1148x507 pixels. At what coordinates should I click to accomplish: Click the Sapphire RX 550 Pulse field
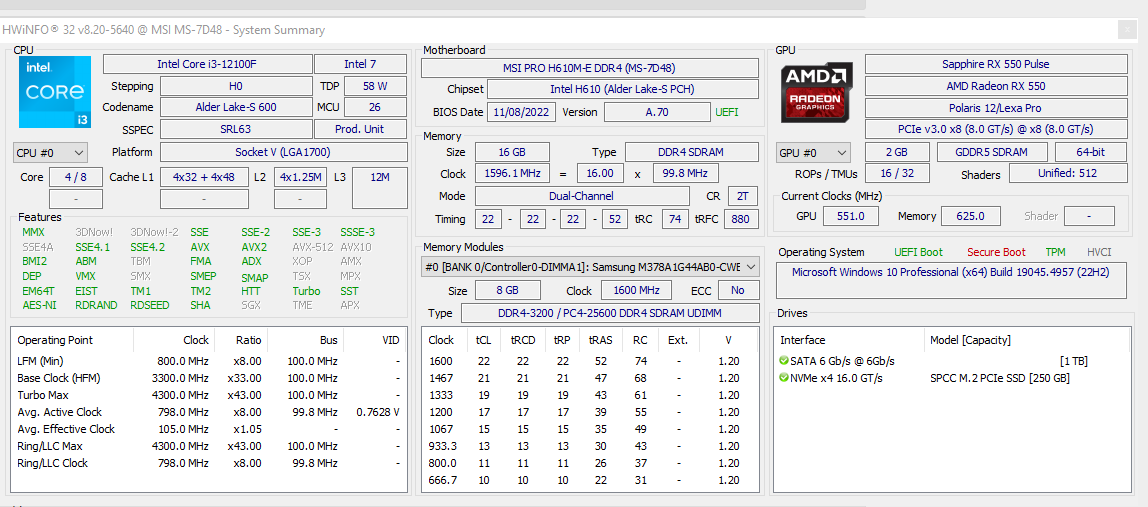[995, 64]
